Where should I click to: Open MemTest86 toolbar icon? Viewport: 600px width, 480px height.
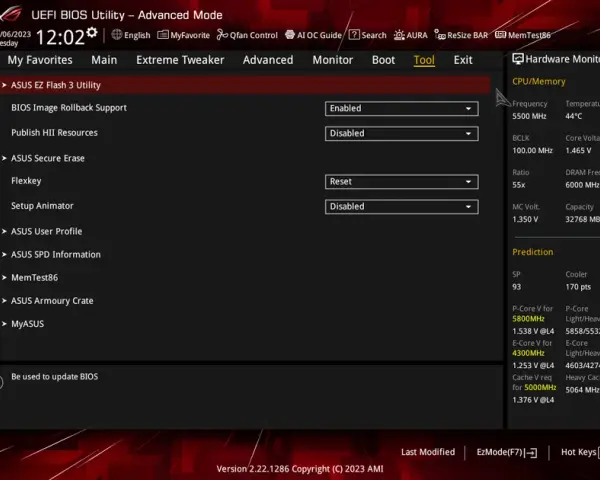tap(500, 35)
